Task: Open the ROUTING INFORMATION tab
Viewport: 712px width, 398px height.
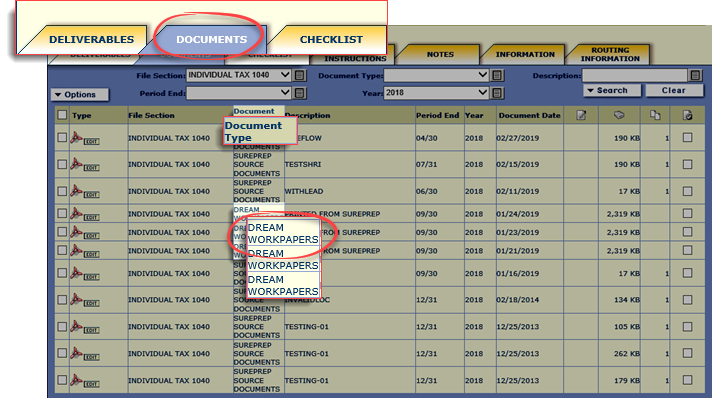Action: [610, 54]
